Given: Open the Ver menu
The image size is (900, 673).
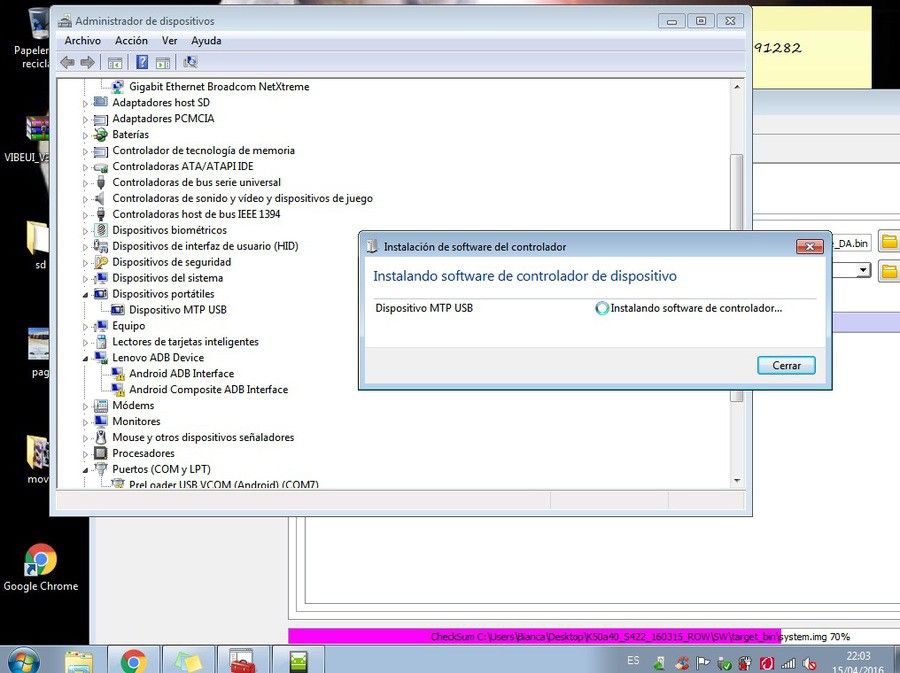Looking at the screenshot, I should [x=169, y=41].
